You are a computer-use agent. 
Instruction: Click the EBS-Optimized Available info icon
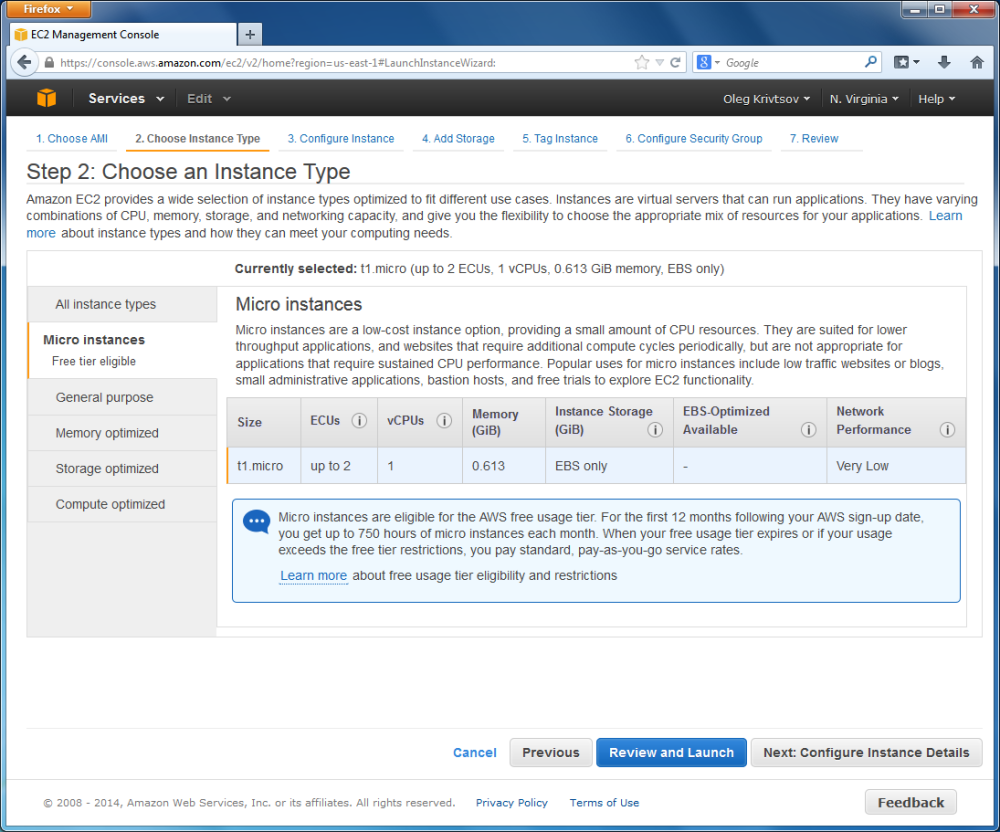[x=808, y=430]
